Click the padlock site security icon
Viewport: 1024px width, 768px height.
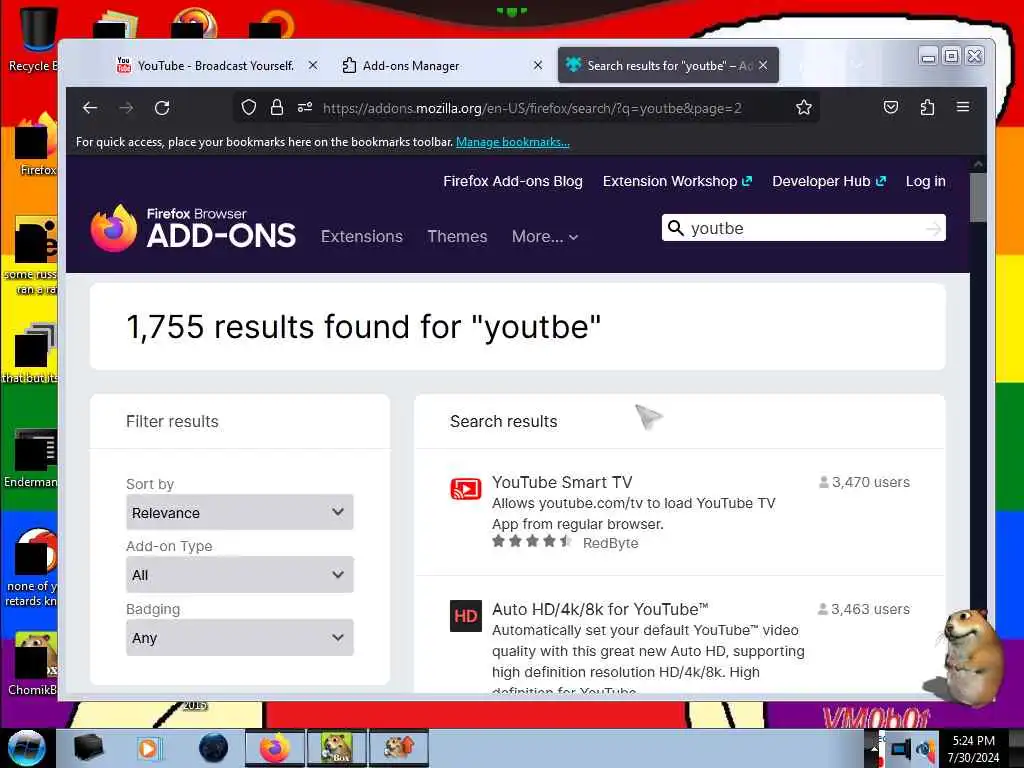[277, 107]
